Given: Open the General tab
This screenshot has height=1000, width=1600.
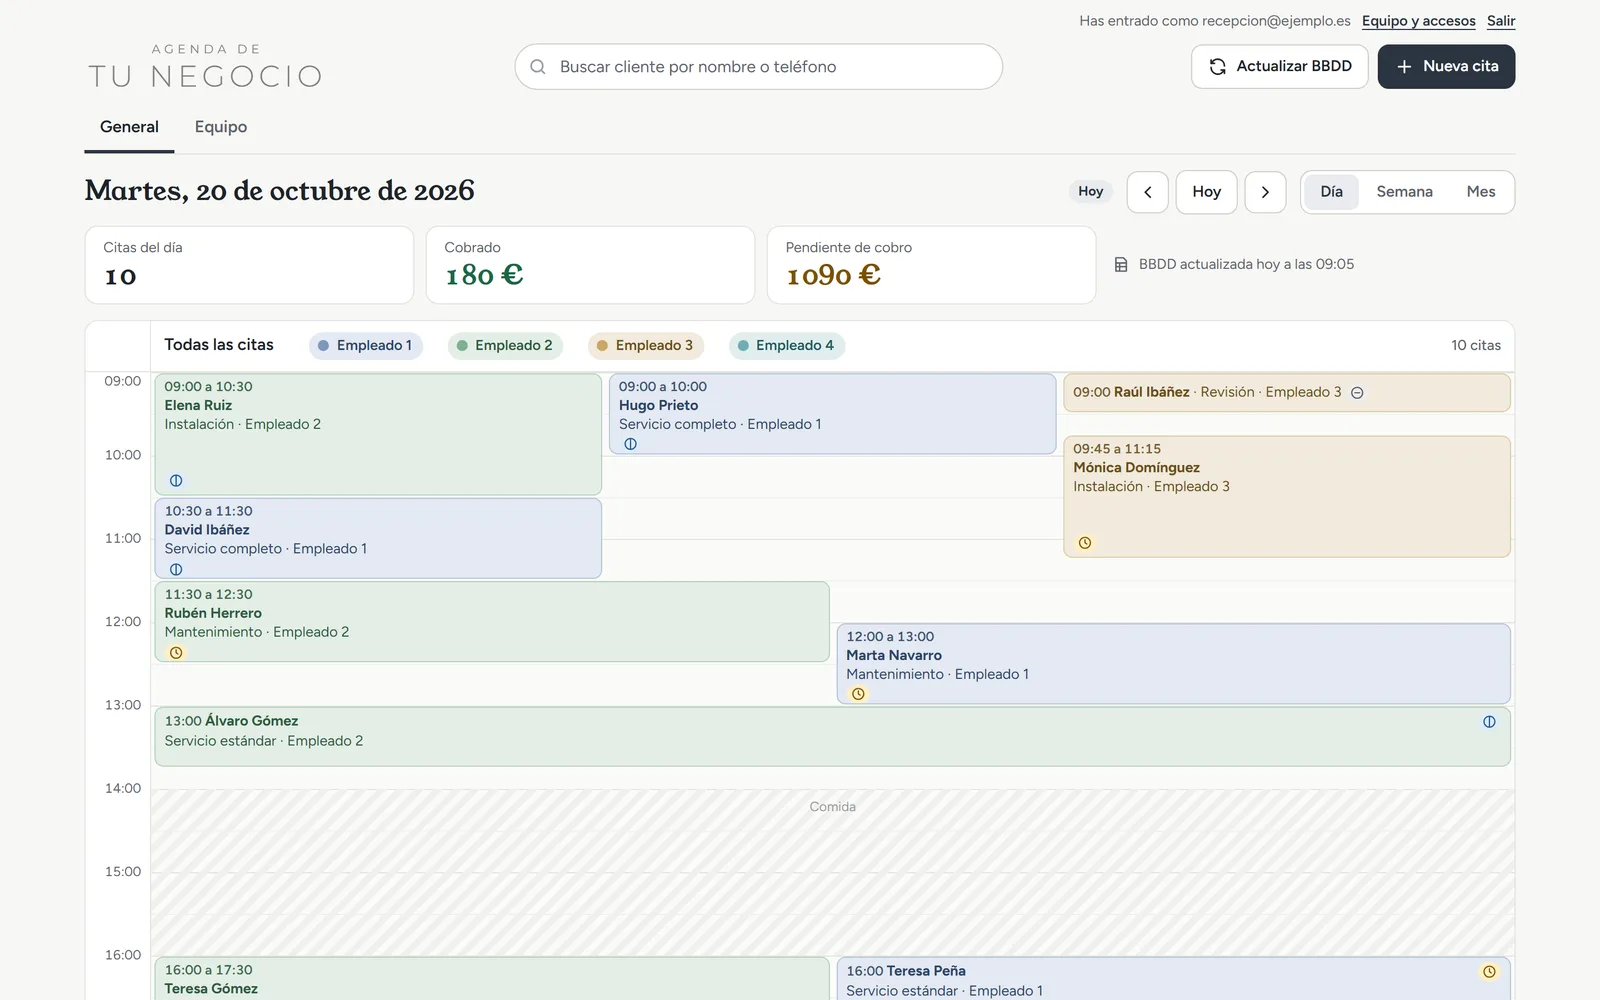Looking at the screenshot, I should point(129,127).
